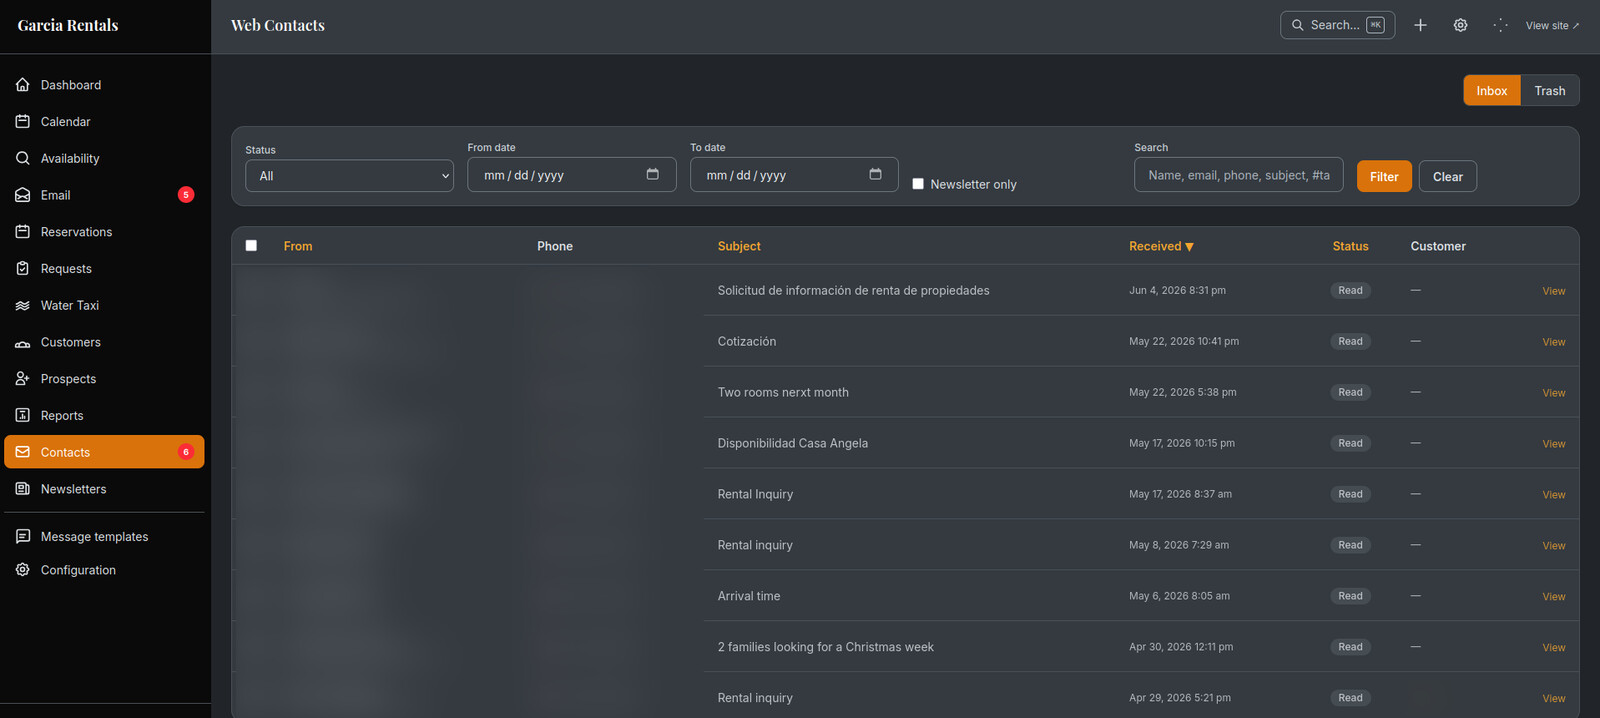Click the Message templates icon
1600x718 pixels.
click(23, 537)
